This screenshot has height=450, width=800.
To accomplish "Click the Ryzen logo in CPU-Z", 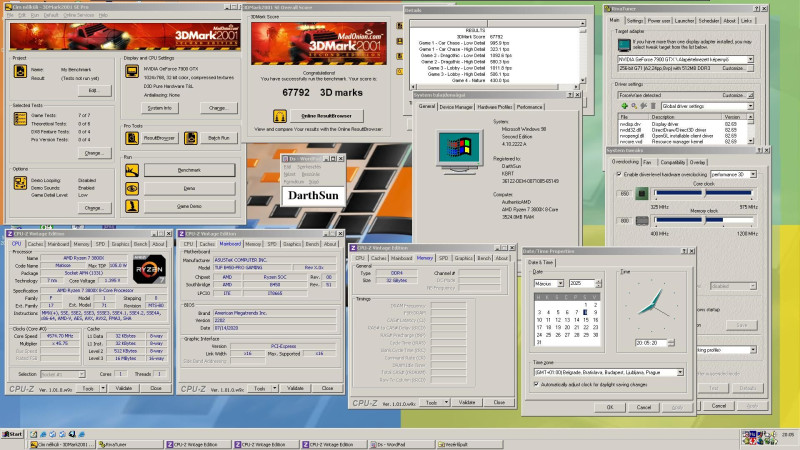I will 149,269.
